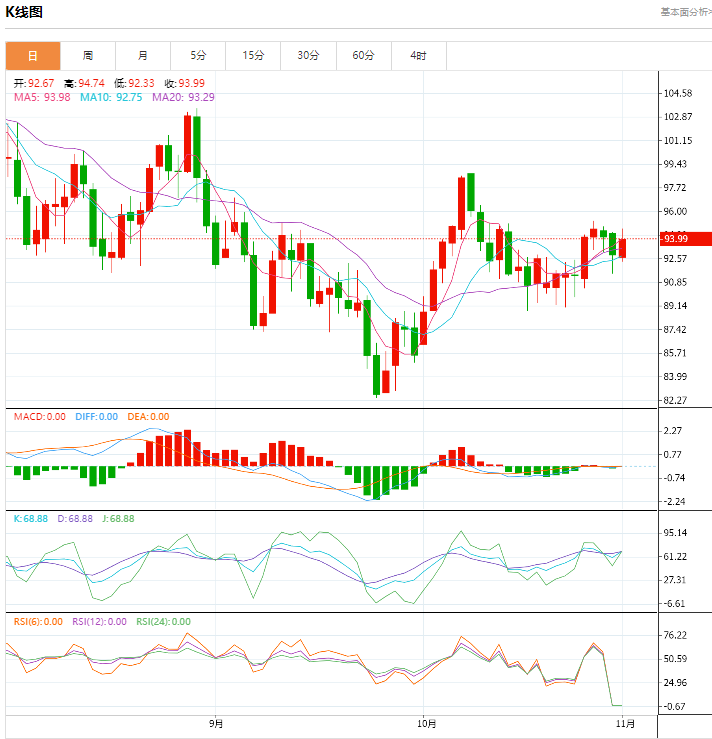Screen dimensions: 712x739
Task: Click the 2.27 MACD axis label
Action: [x=672, y=430]
